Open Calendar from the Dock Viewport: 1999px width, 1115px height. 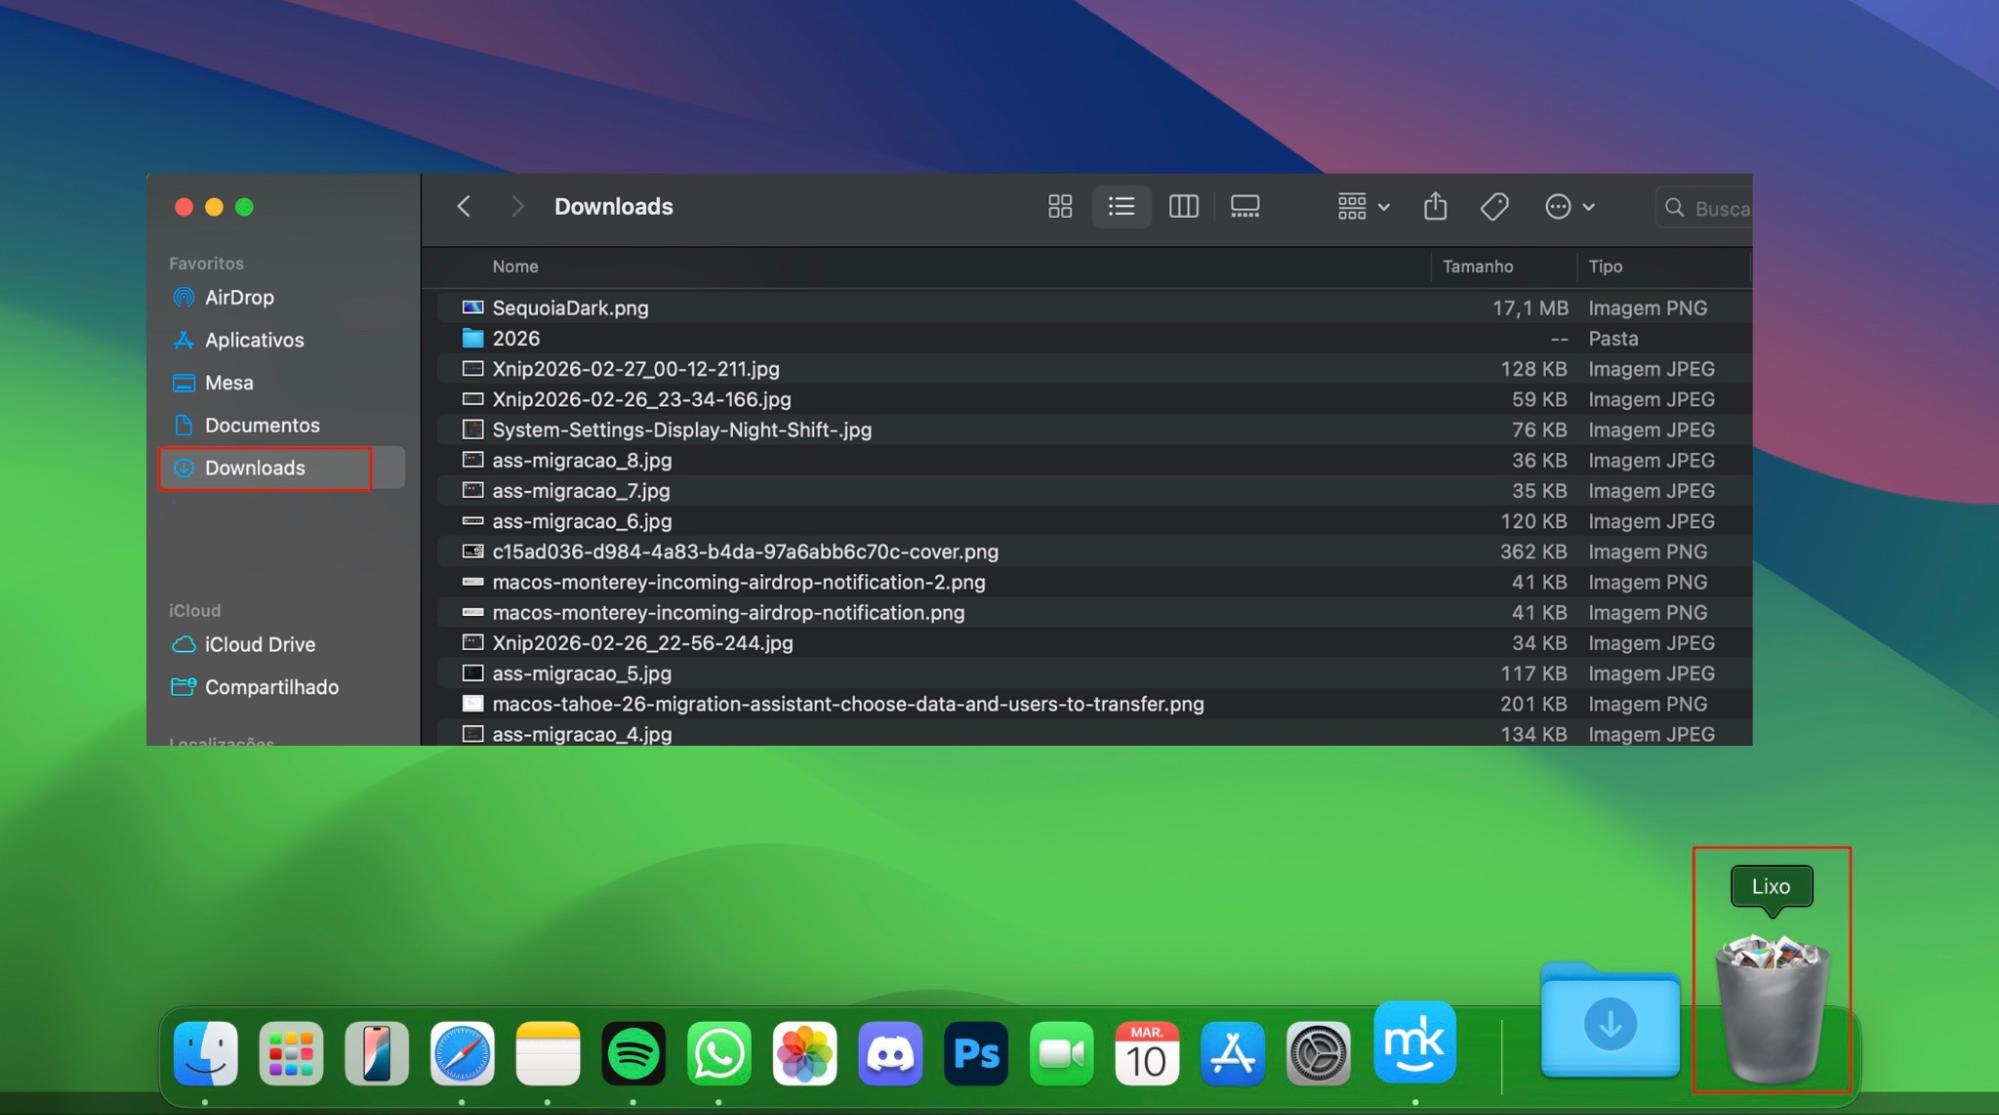pyautogui.click(x=1147, y=1053)
